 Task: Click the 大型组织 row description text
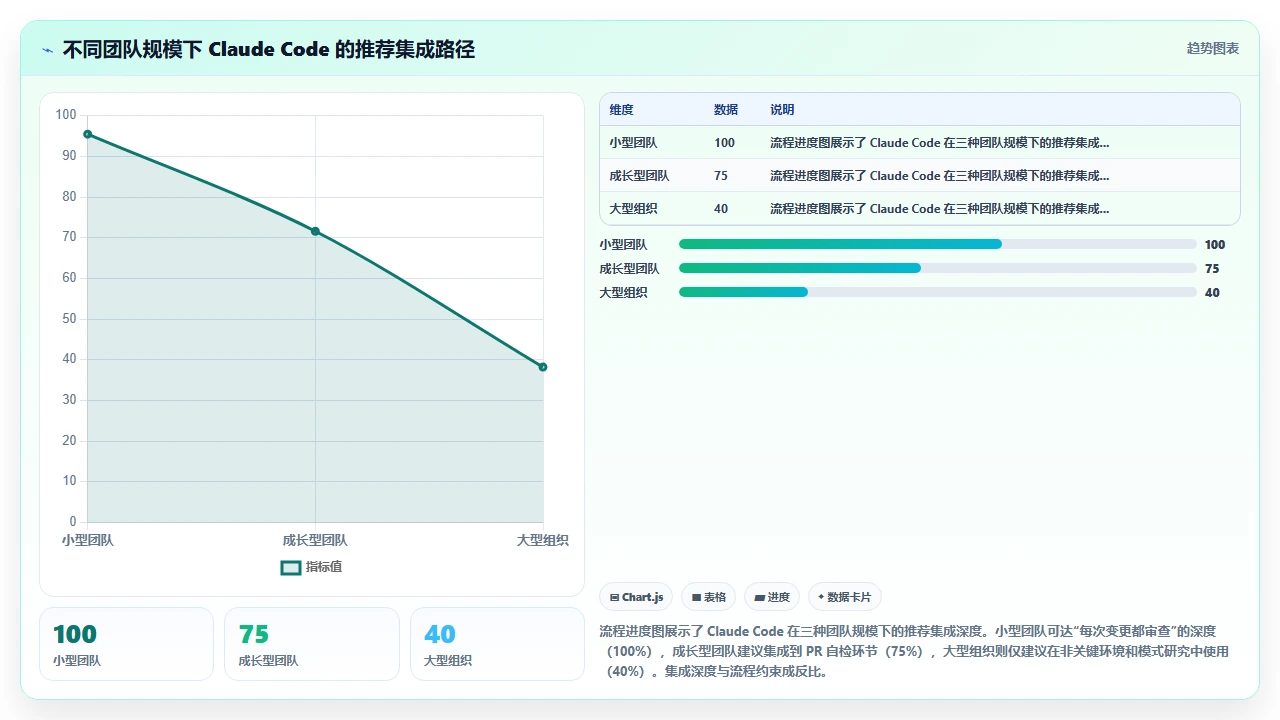point(939,209)
